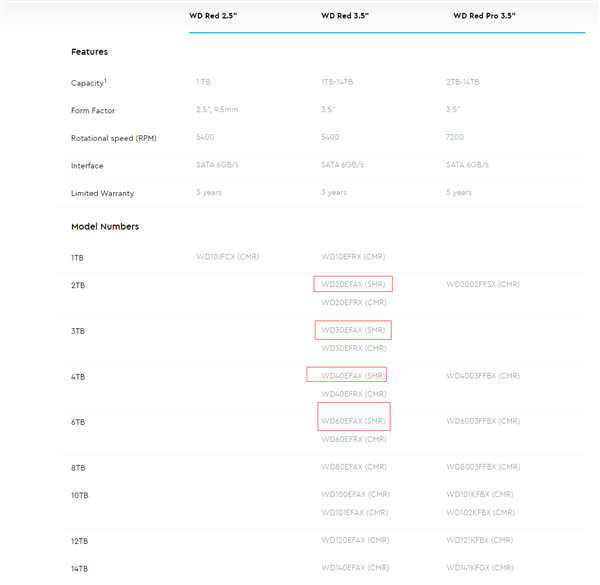Click the 3TB row label
This screenshot has height=585, width=600.
point(78,331)
